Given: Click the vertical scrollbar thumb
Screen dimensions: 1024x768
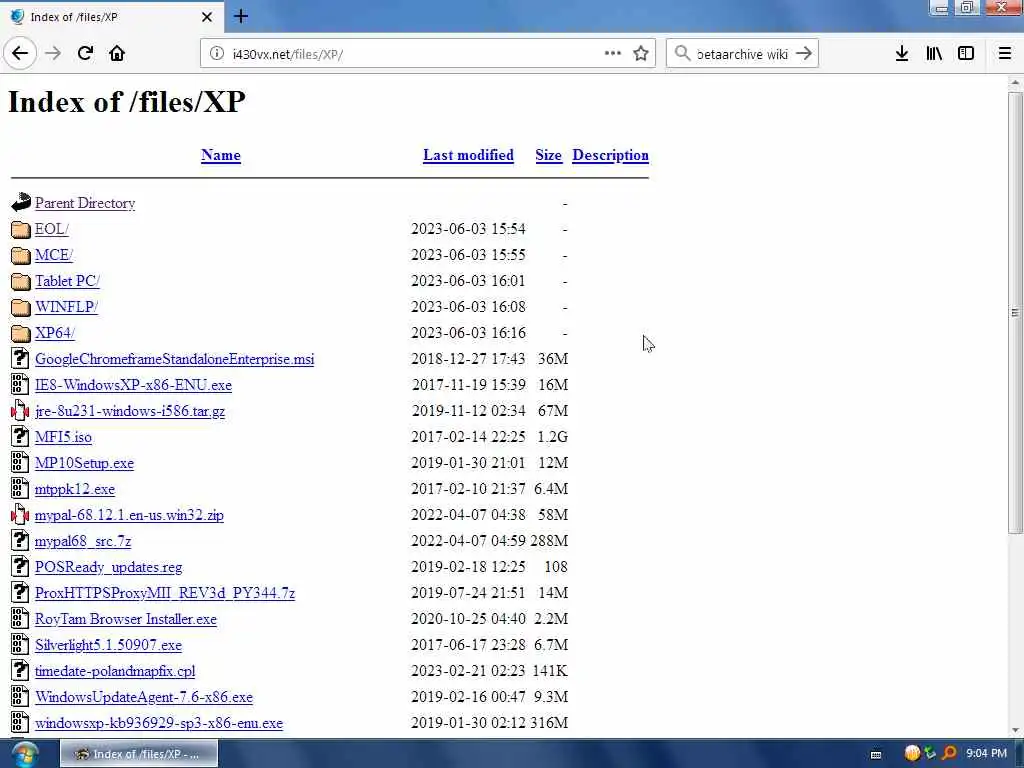Looking at the screenshot, I should (x=1015, y=312).
